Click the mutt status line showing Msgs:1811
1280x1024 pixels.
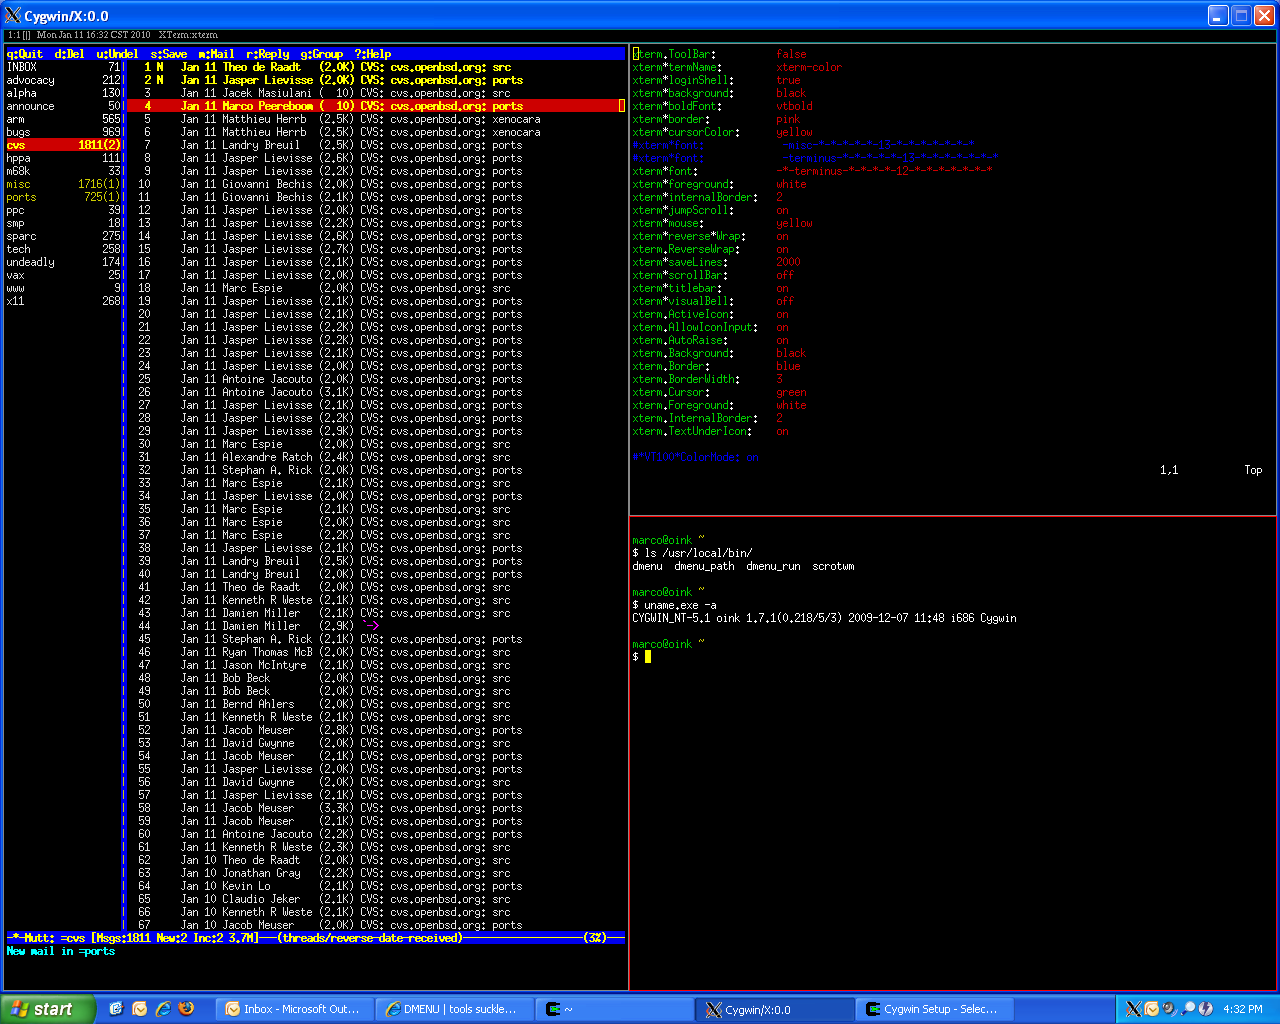coord(316,938)
